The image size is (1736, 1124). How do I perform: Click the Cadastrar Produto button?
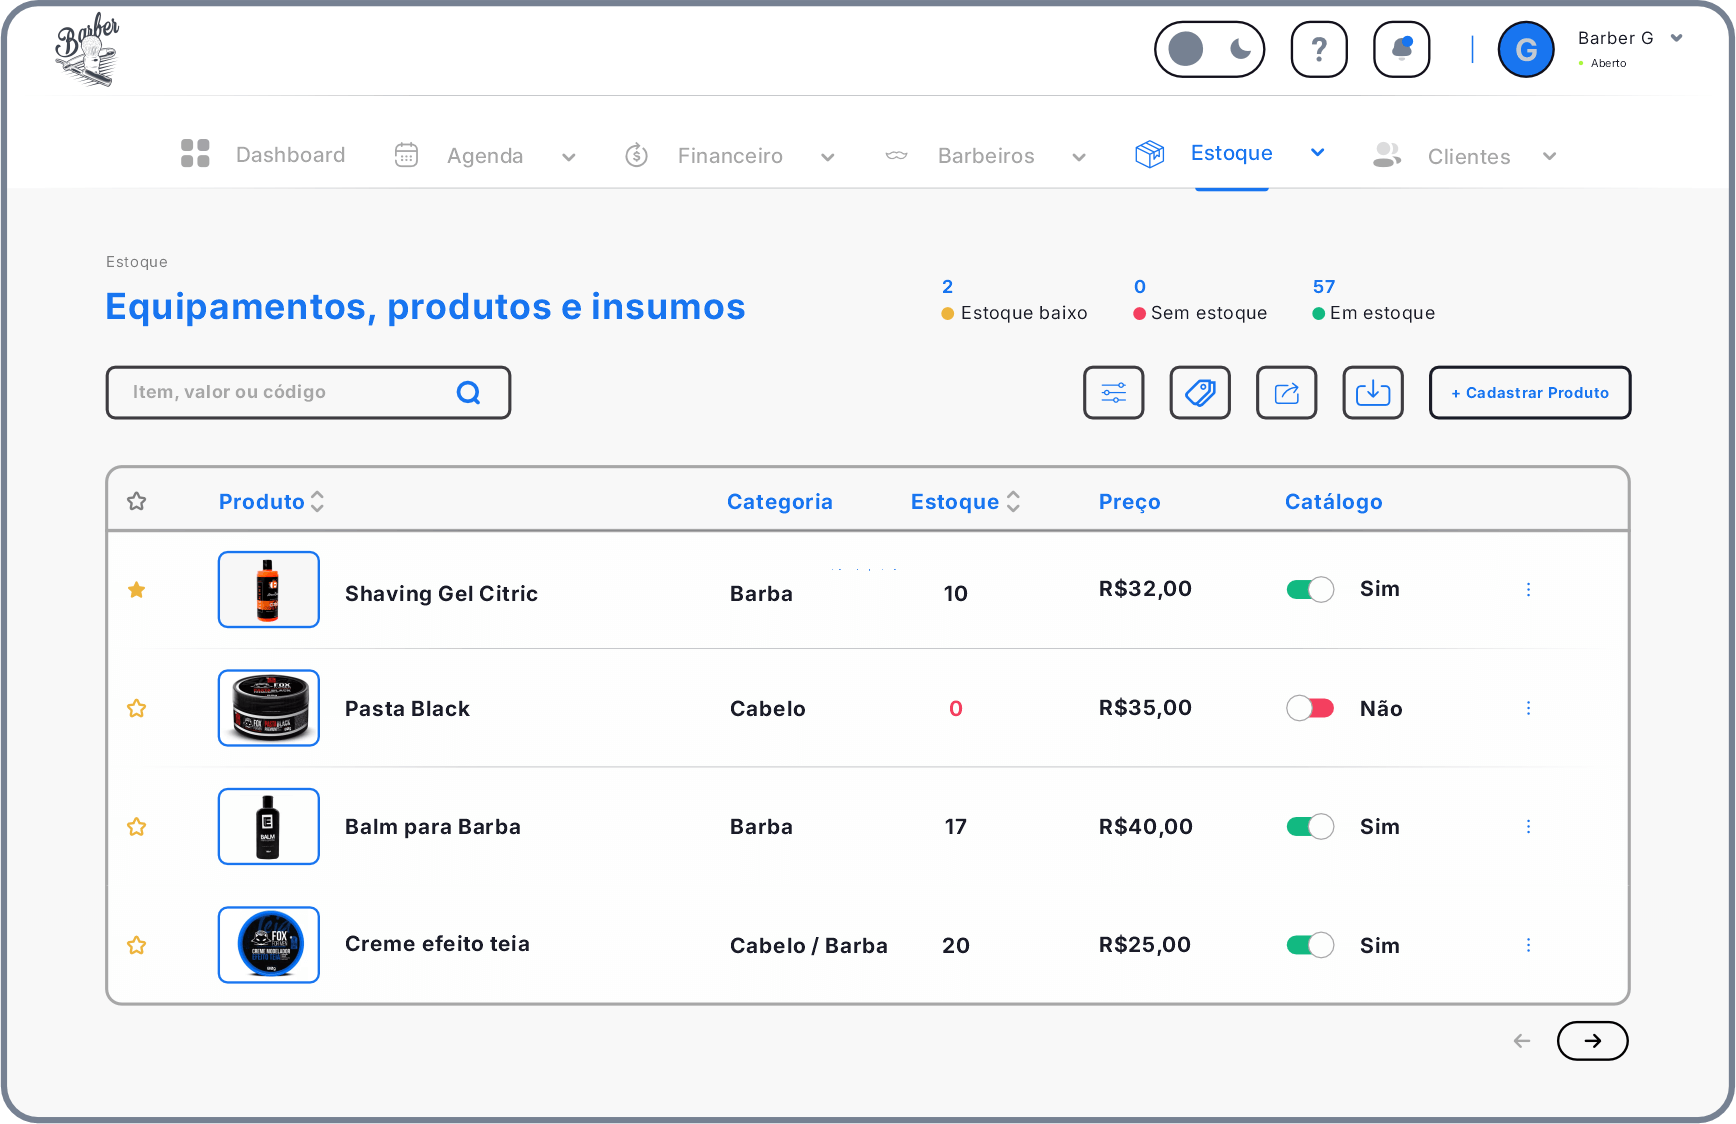click(x=1529, y=392)
